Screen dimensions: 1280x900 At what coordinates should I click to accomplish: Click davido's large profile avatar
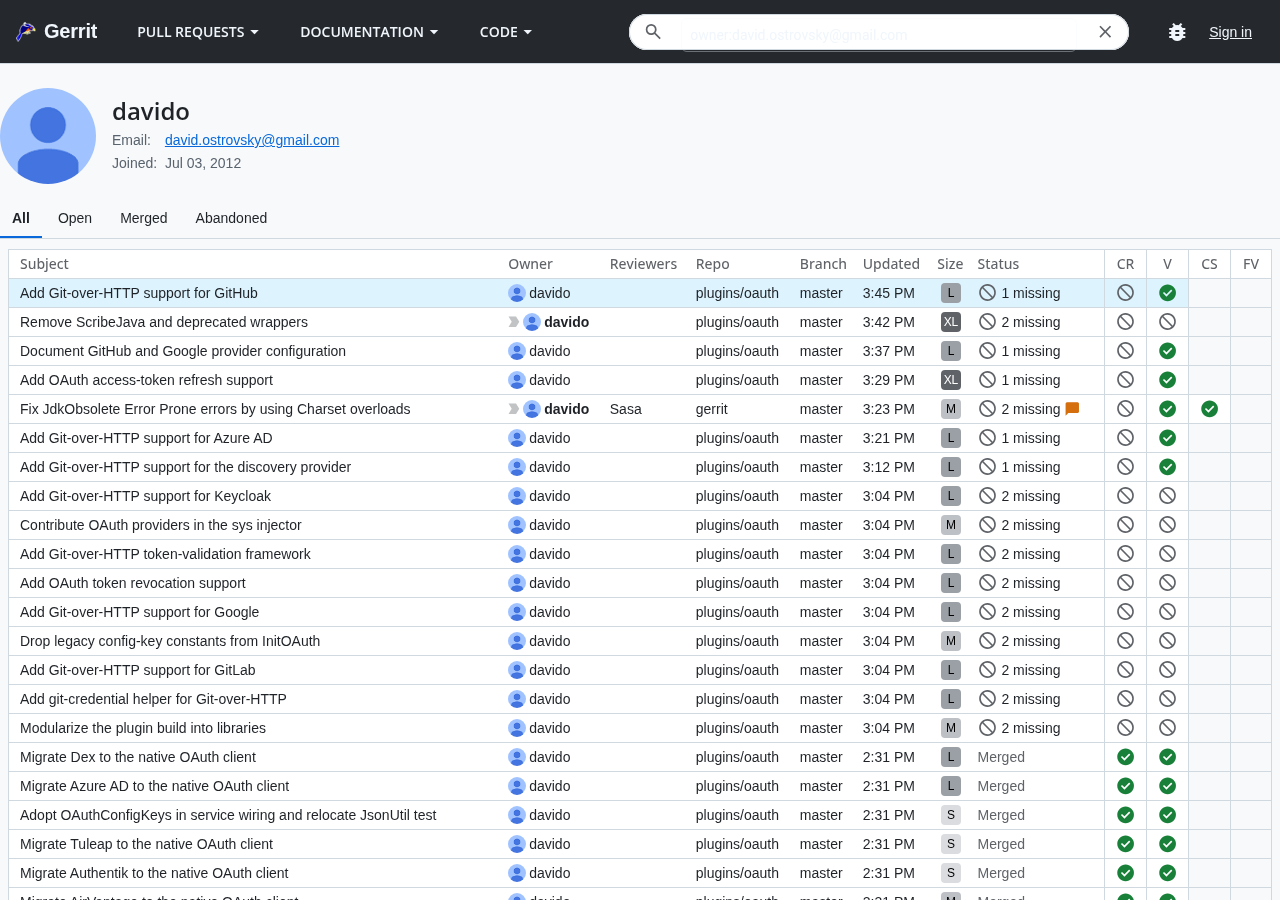pyautogui.click(x=48, y=136)
